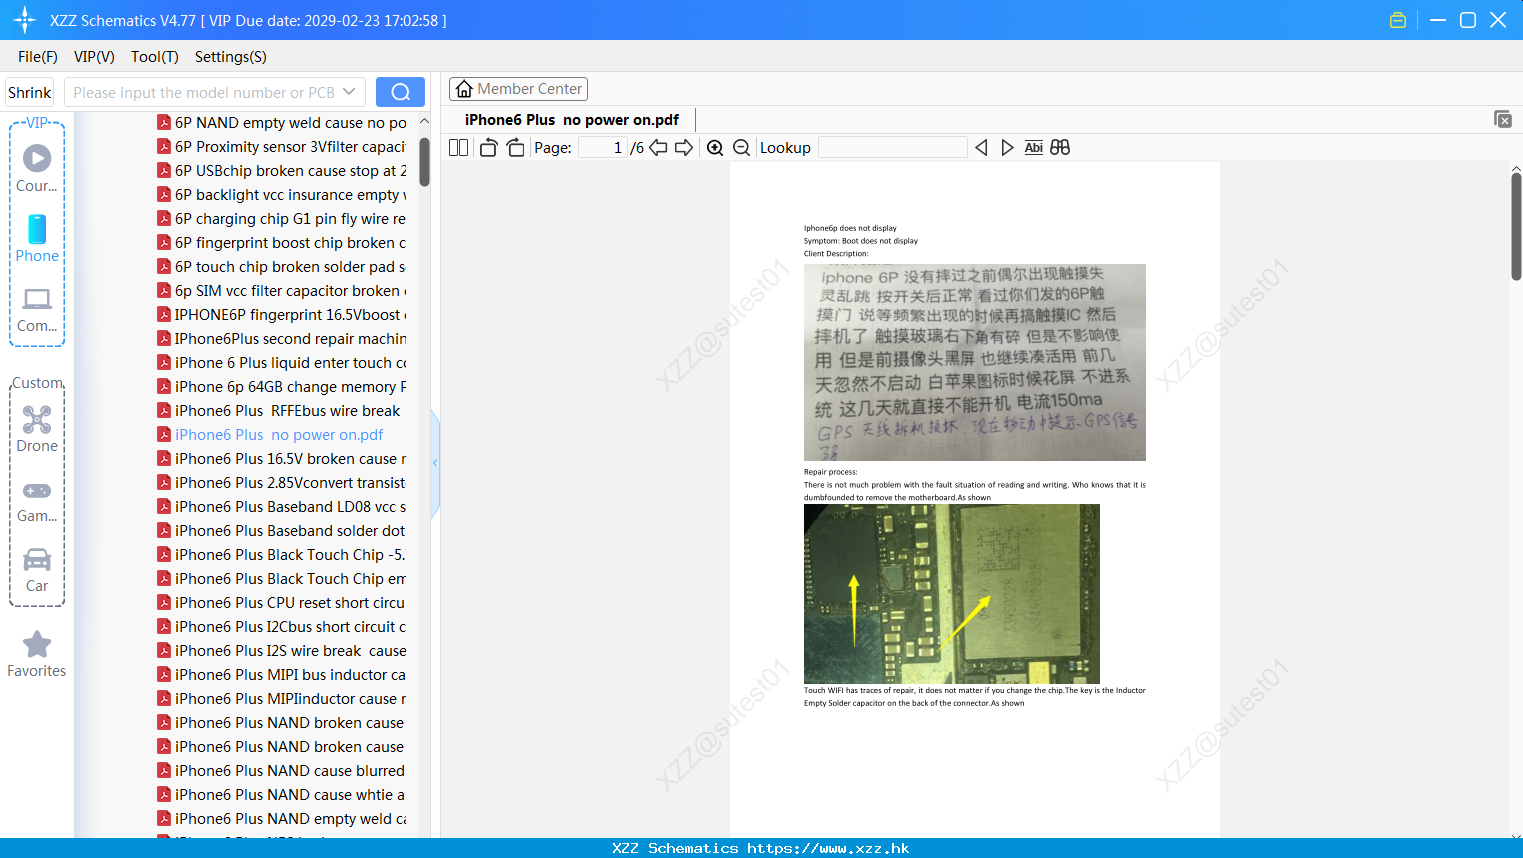Zoom in on the PDF

(x=715, y=148)
